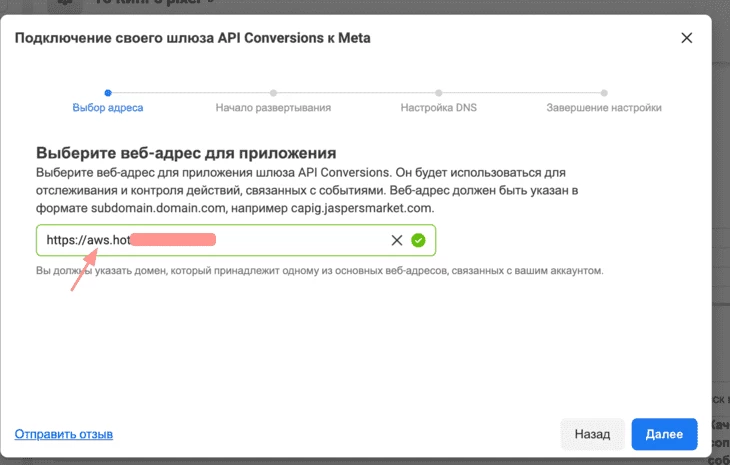This screenshot has height=465, width=730.
Task: Click the dialog title Подключение своего шлюза
Action: pyautogui.click(x=193, y=38)
